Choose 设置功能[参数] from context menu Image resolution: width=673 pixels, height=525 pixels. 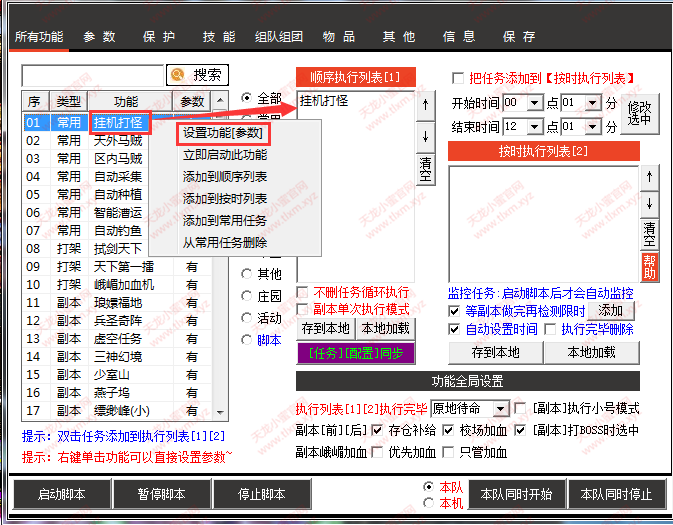tap(223, 133)
